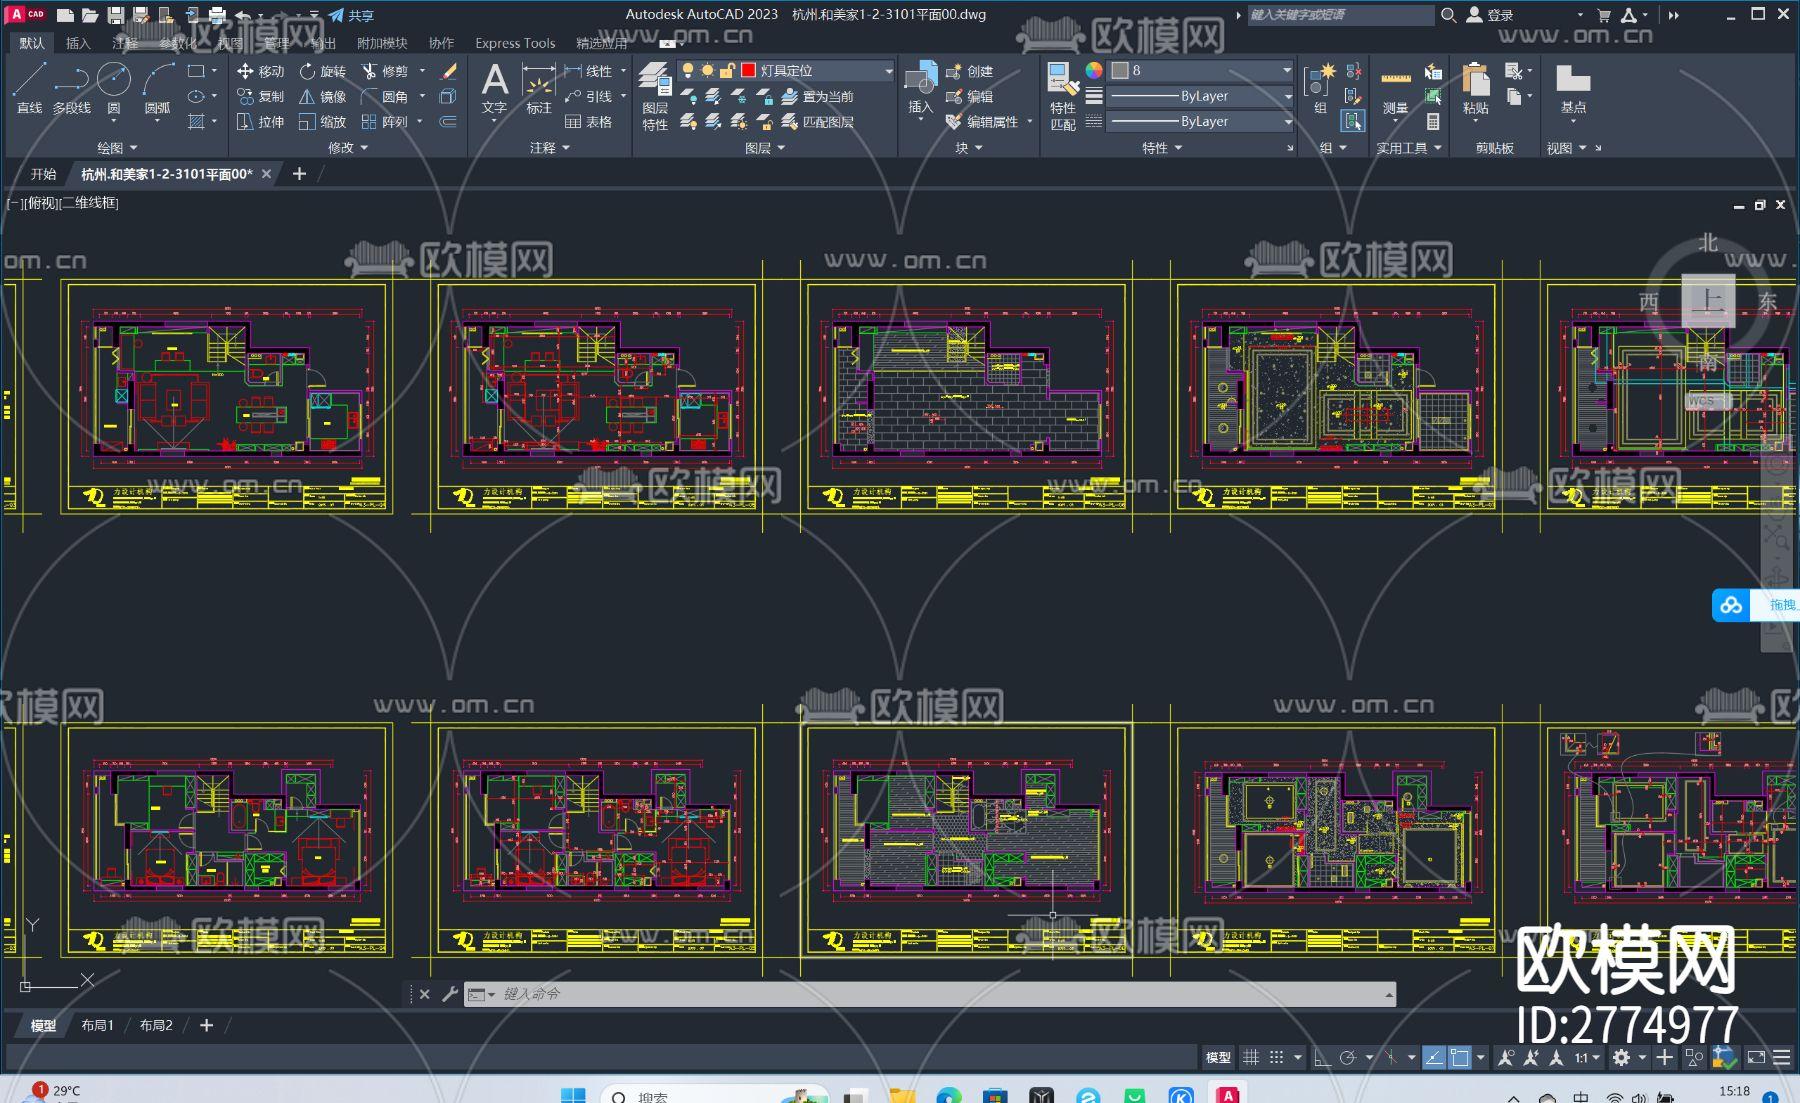
Task: Toggle grid display in status bar
Action: point(1251,1057)
